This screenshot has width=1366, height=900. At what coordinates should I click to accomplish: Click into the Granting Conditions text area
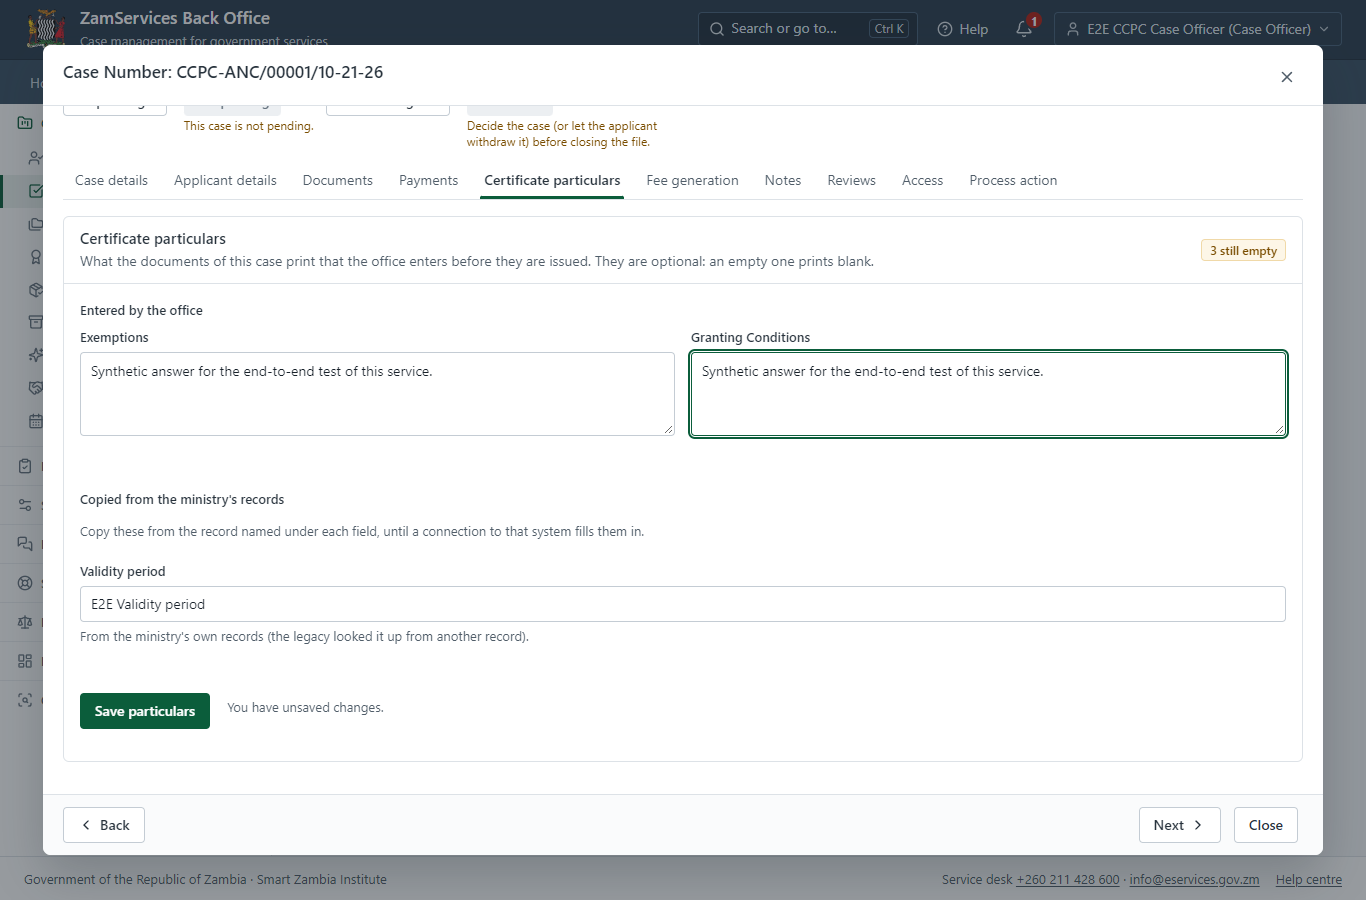pyautogui.click(x=988, y=394)
